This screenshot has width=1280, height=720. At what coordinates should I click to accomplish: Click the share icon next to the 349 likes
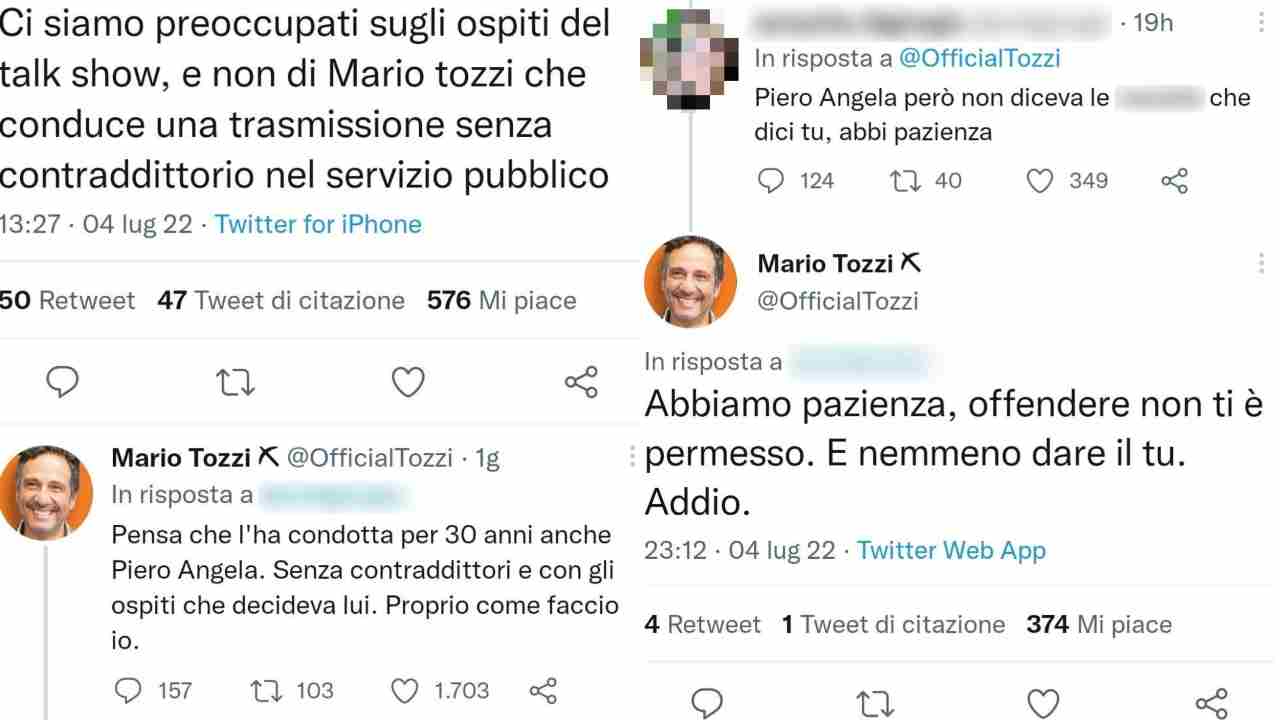(1172, 180)
